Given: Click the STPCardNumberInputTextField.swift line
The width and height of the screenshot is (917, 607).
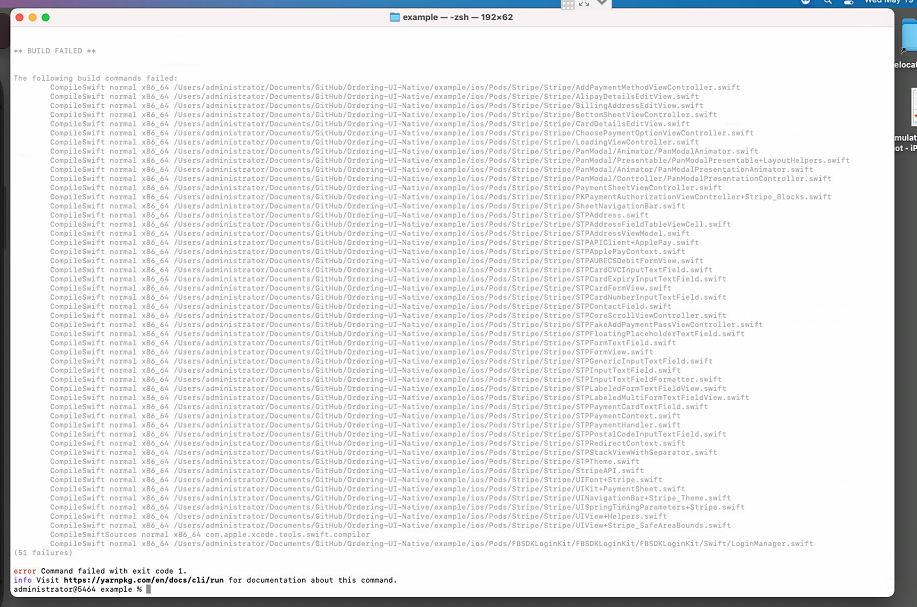Looking at the screenshot, I should click(x=388, y=297).
